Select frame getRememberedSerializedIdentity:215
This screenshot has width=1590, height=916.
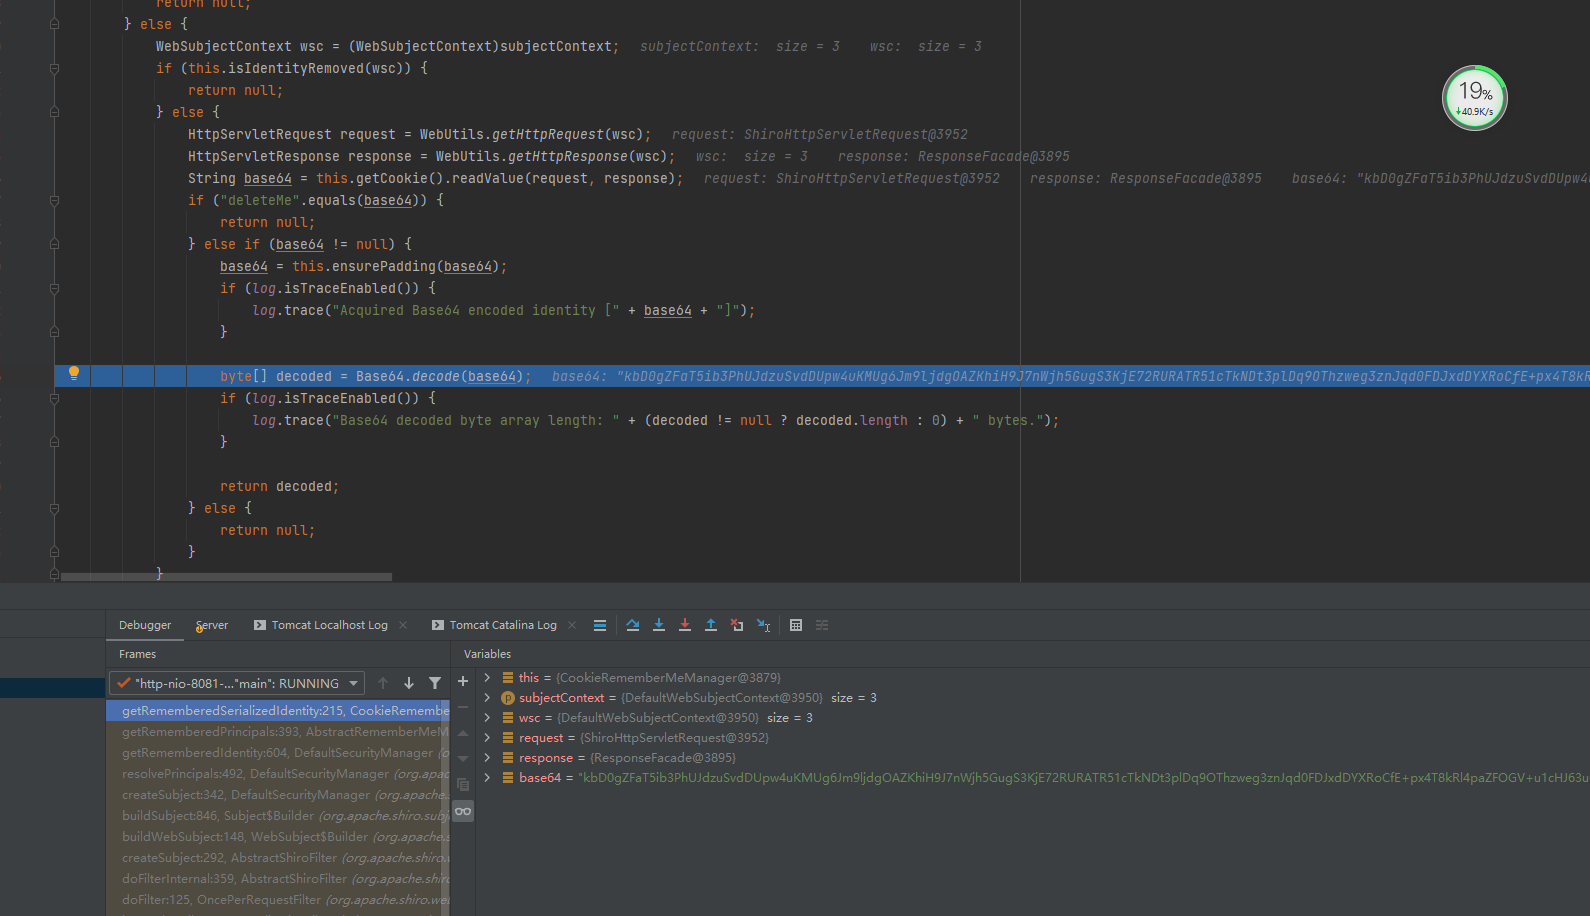(278, 711)
